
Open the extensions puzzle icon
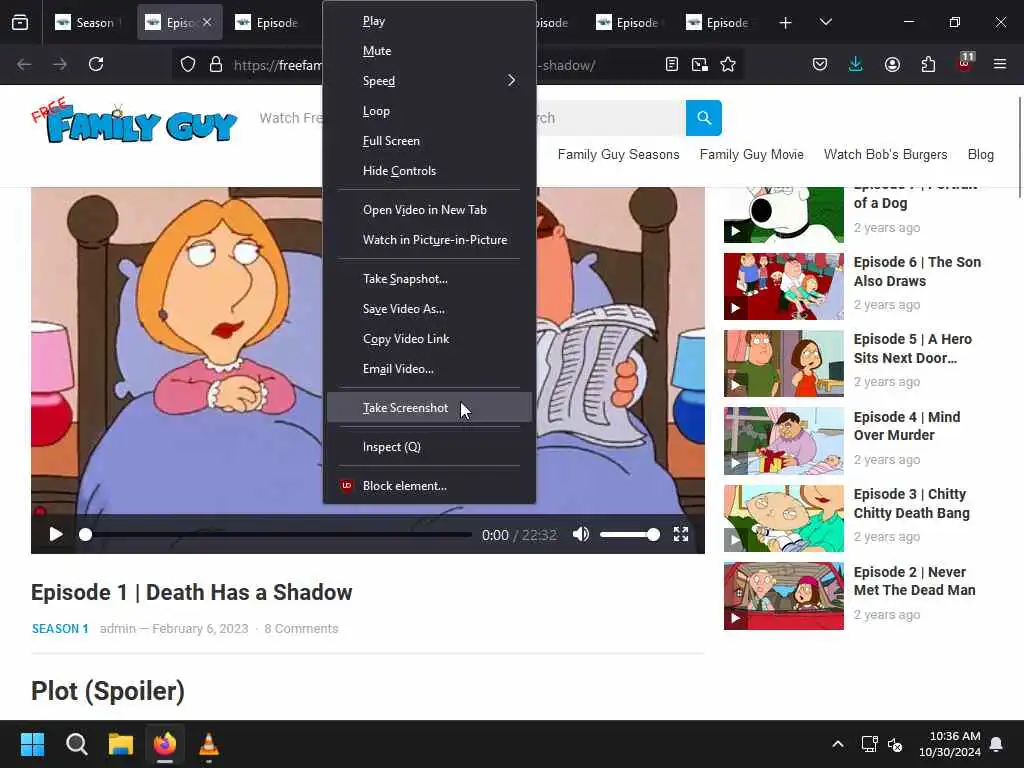[x=928, y=64]
